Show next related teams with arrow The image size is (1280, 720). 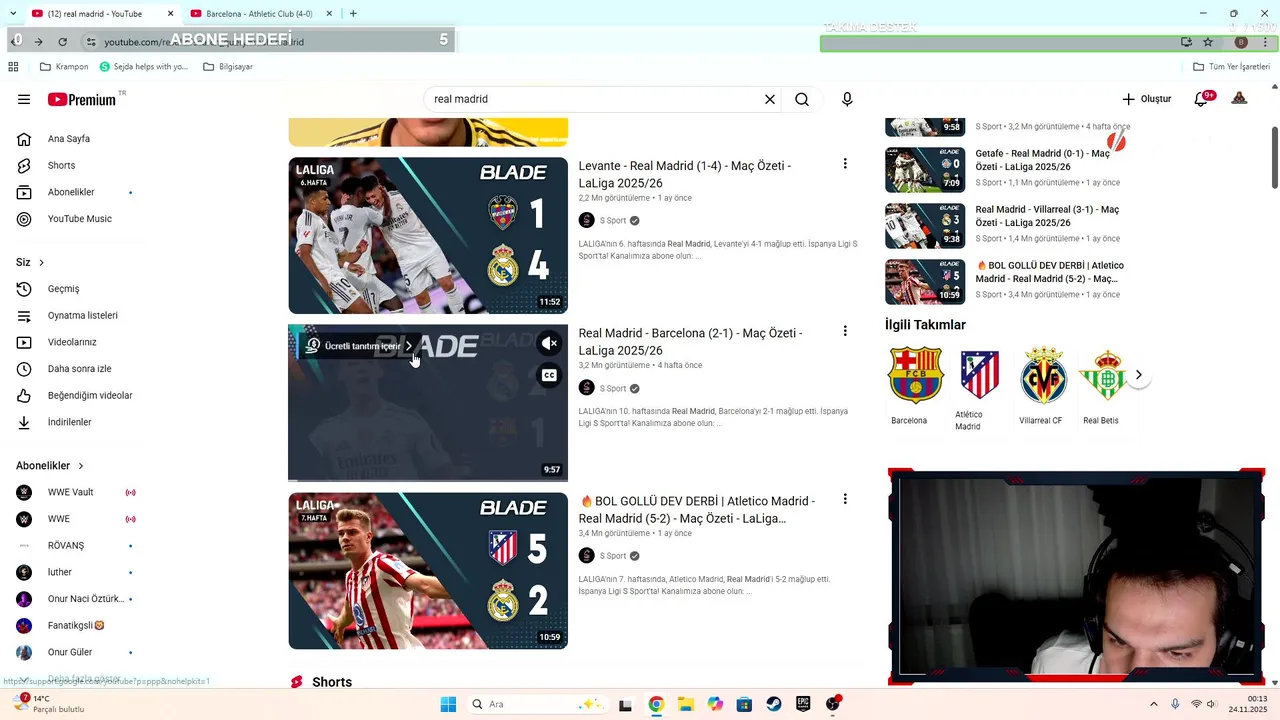click(1138, 375)
